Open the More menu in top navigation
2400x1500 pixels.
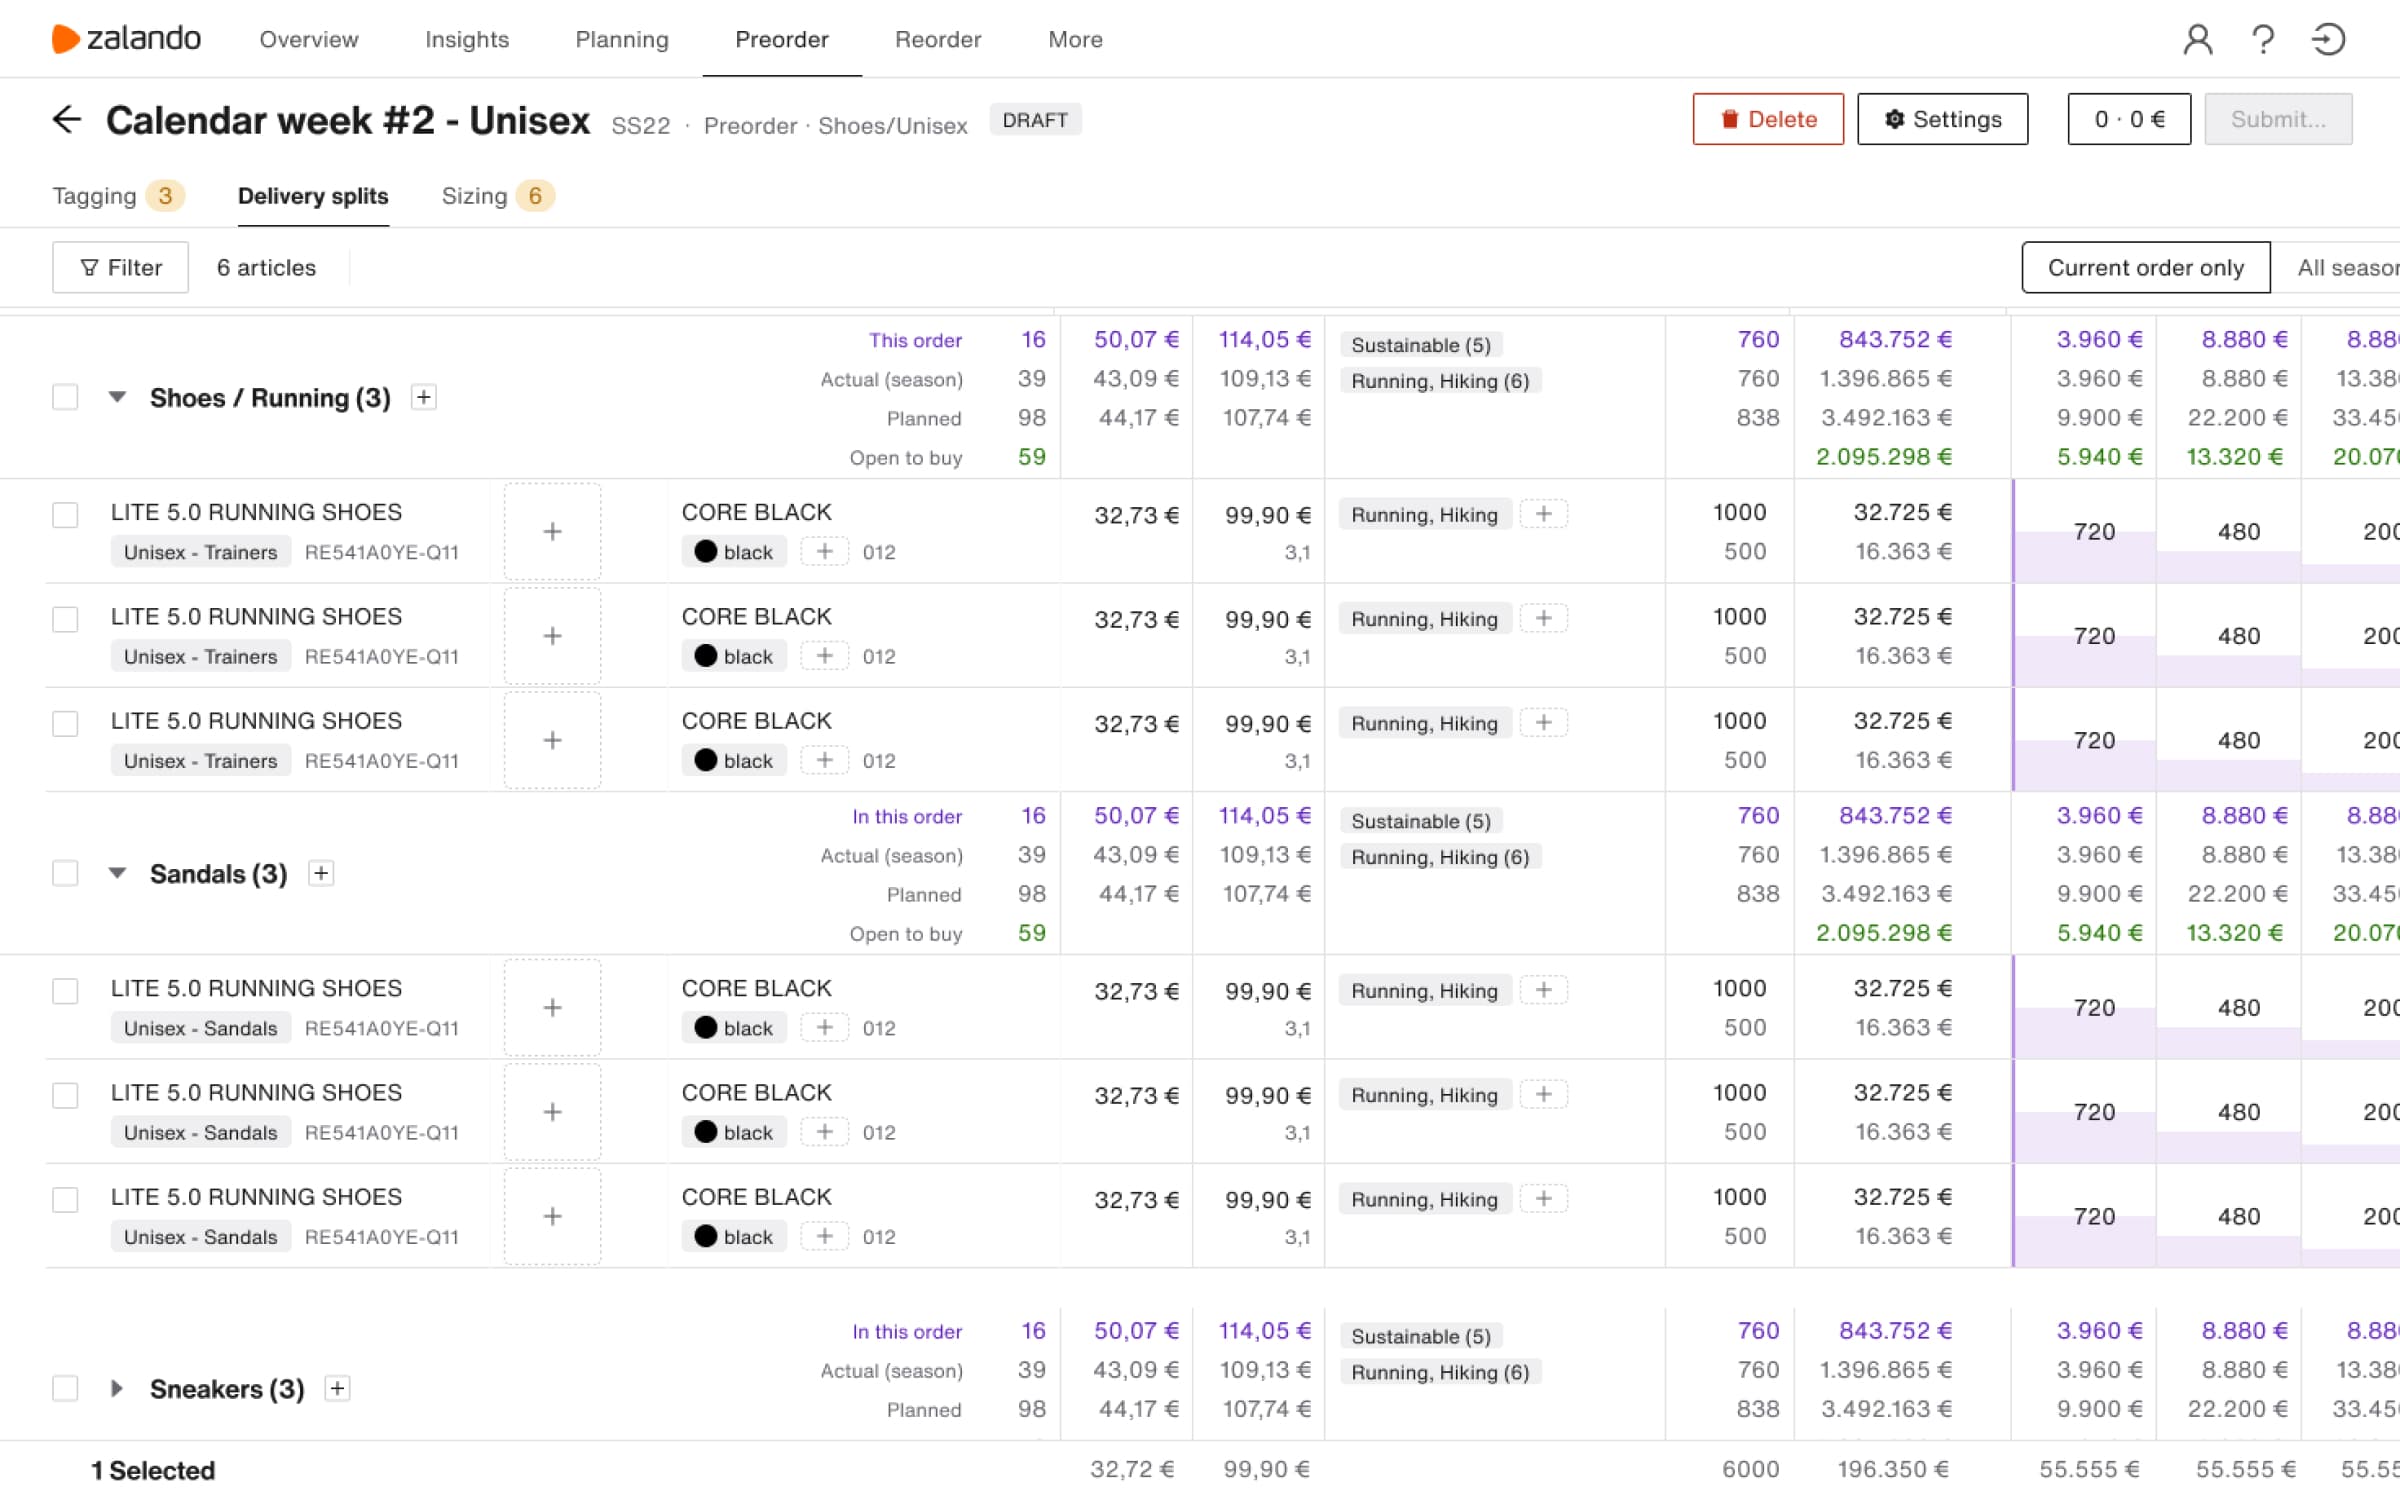(x=1075, y=39)
